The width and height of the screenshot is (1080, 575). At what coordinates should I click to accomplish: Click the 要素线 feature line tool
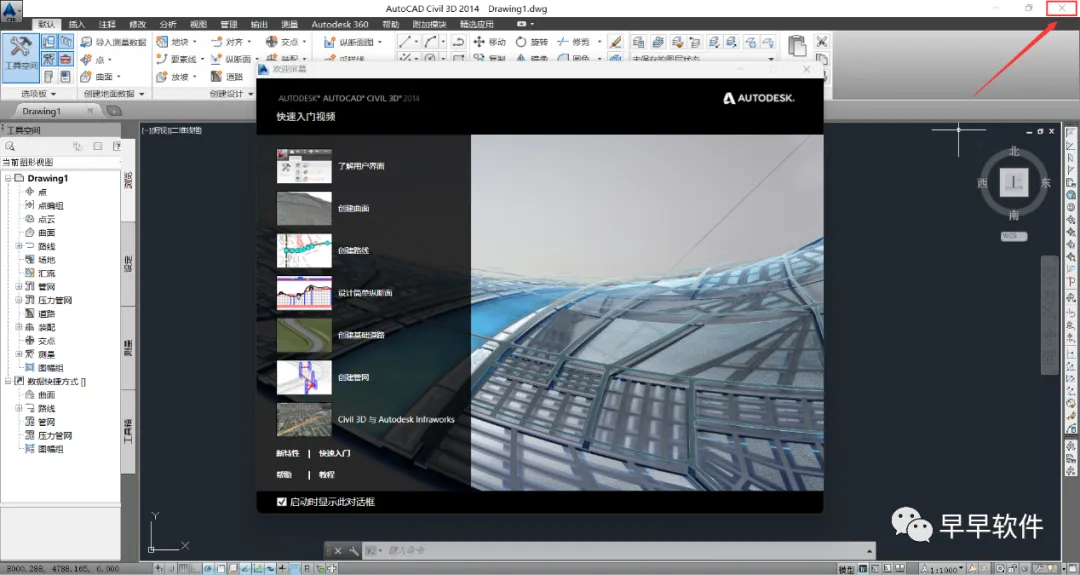177,59
